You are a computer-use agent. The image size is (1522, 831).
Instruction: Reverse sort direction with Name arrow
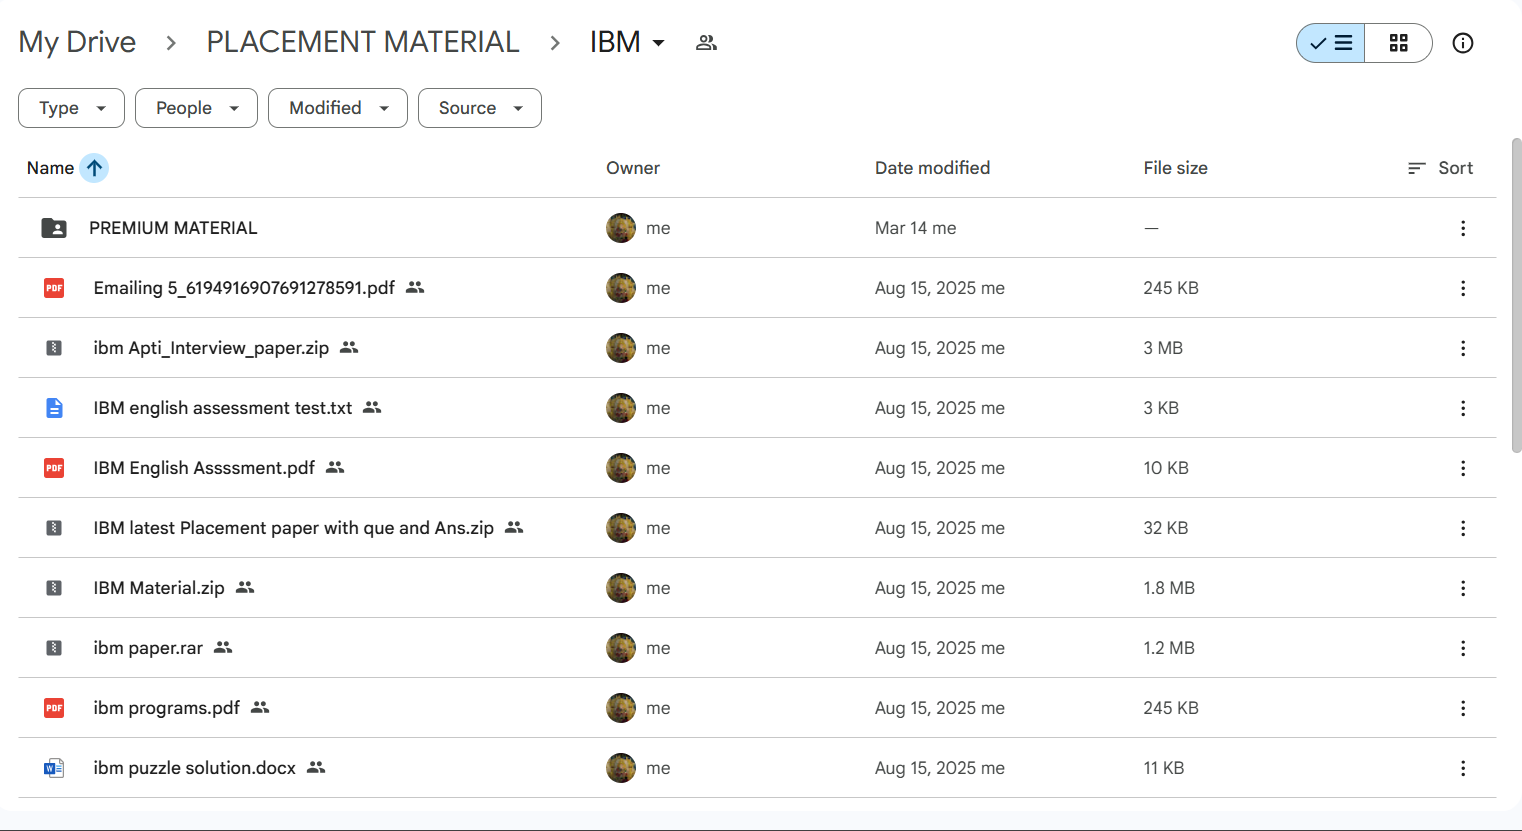(x=94, y=168)
